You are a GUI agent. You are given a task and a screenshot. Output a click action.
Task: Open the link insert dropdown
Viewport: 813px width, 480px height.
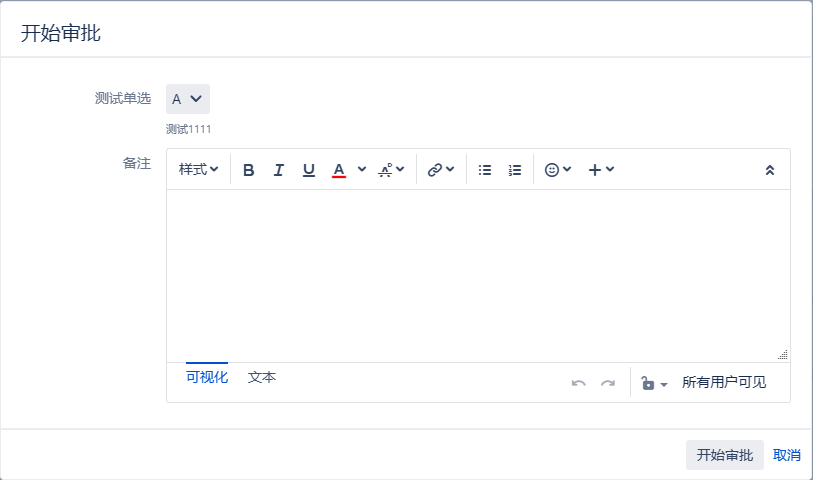tap(441, 170)
